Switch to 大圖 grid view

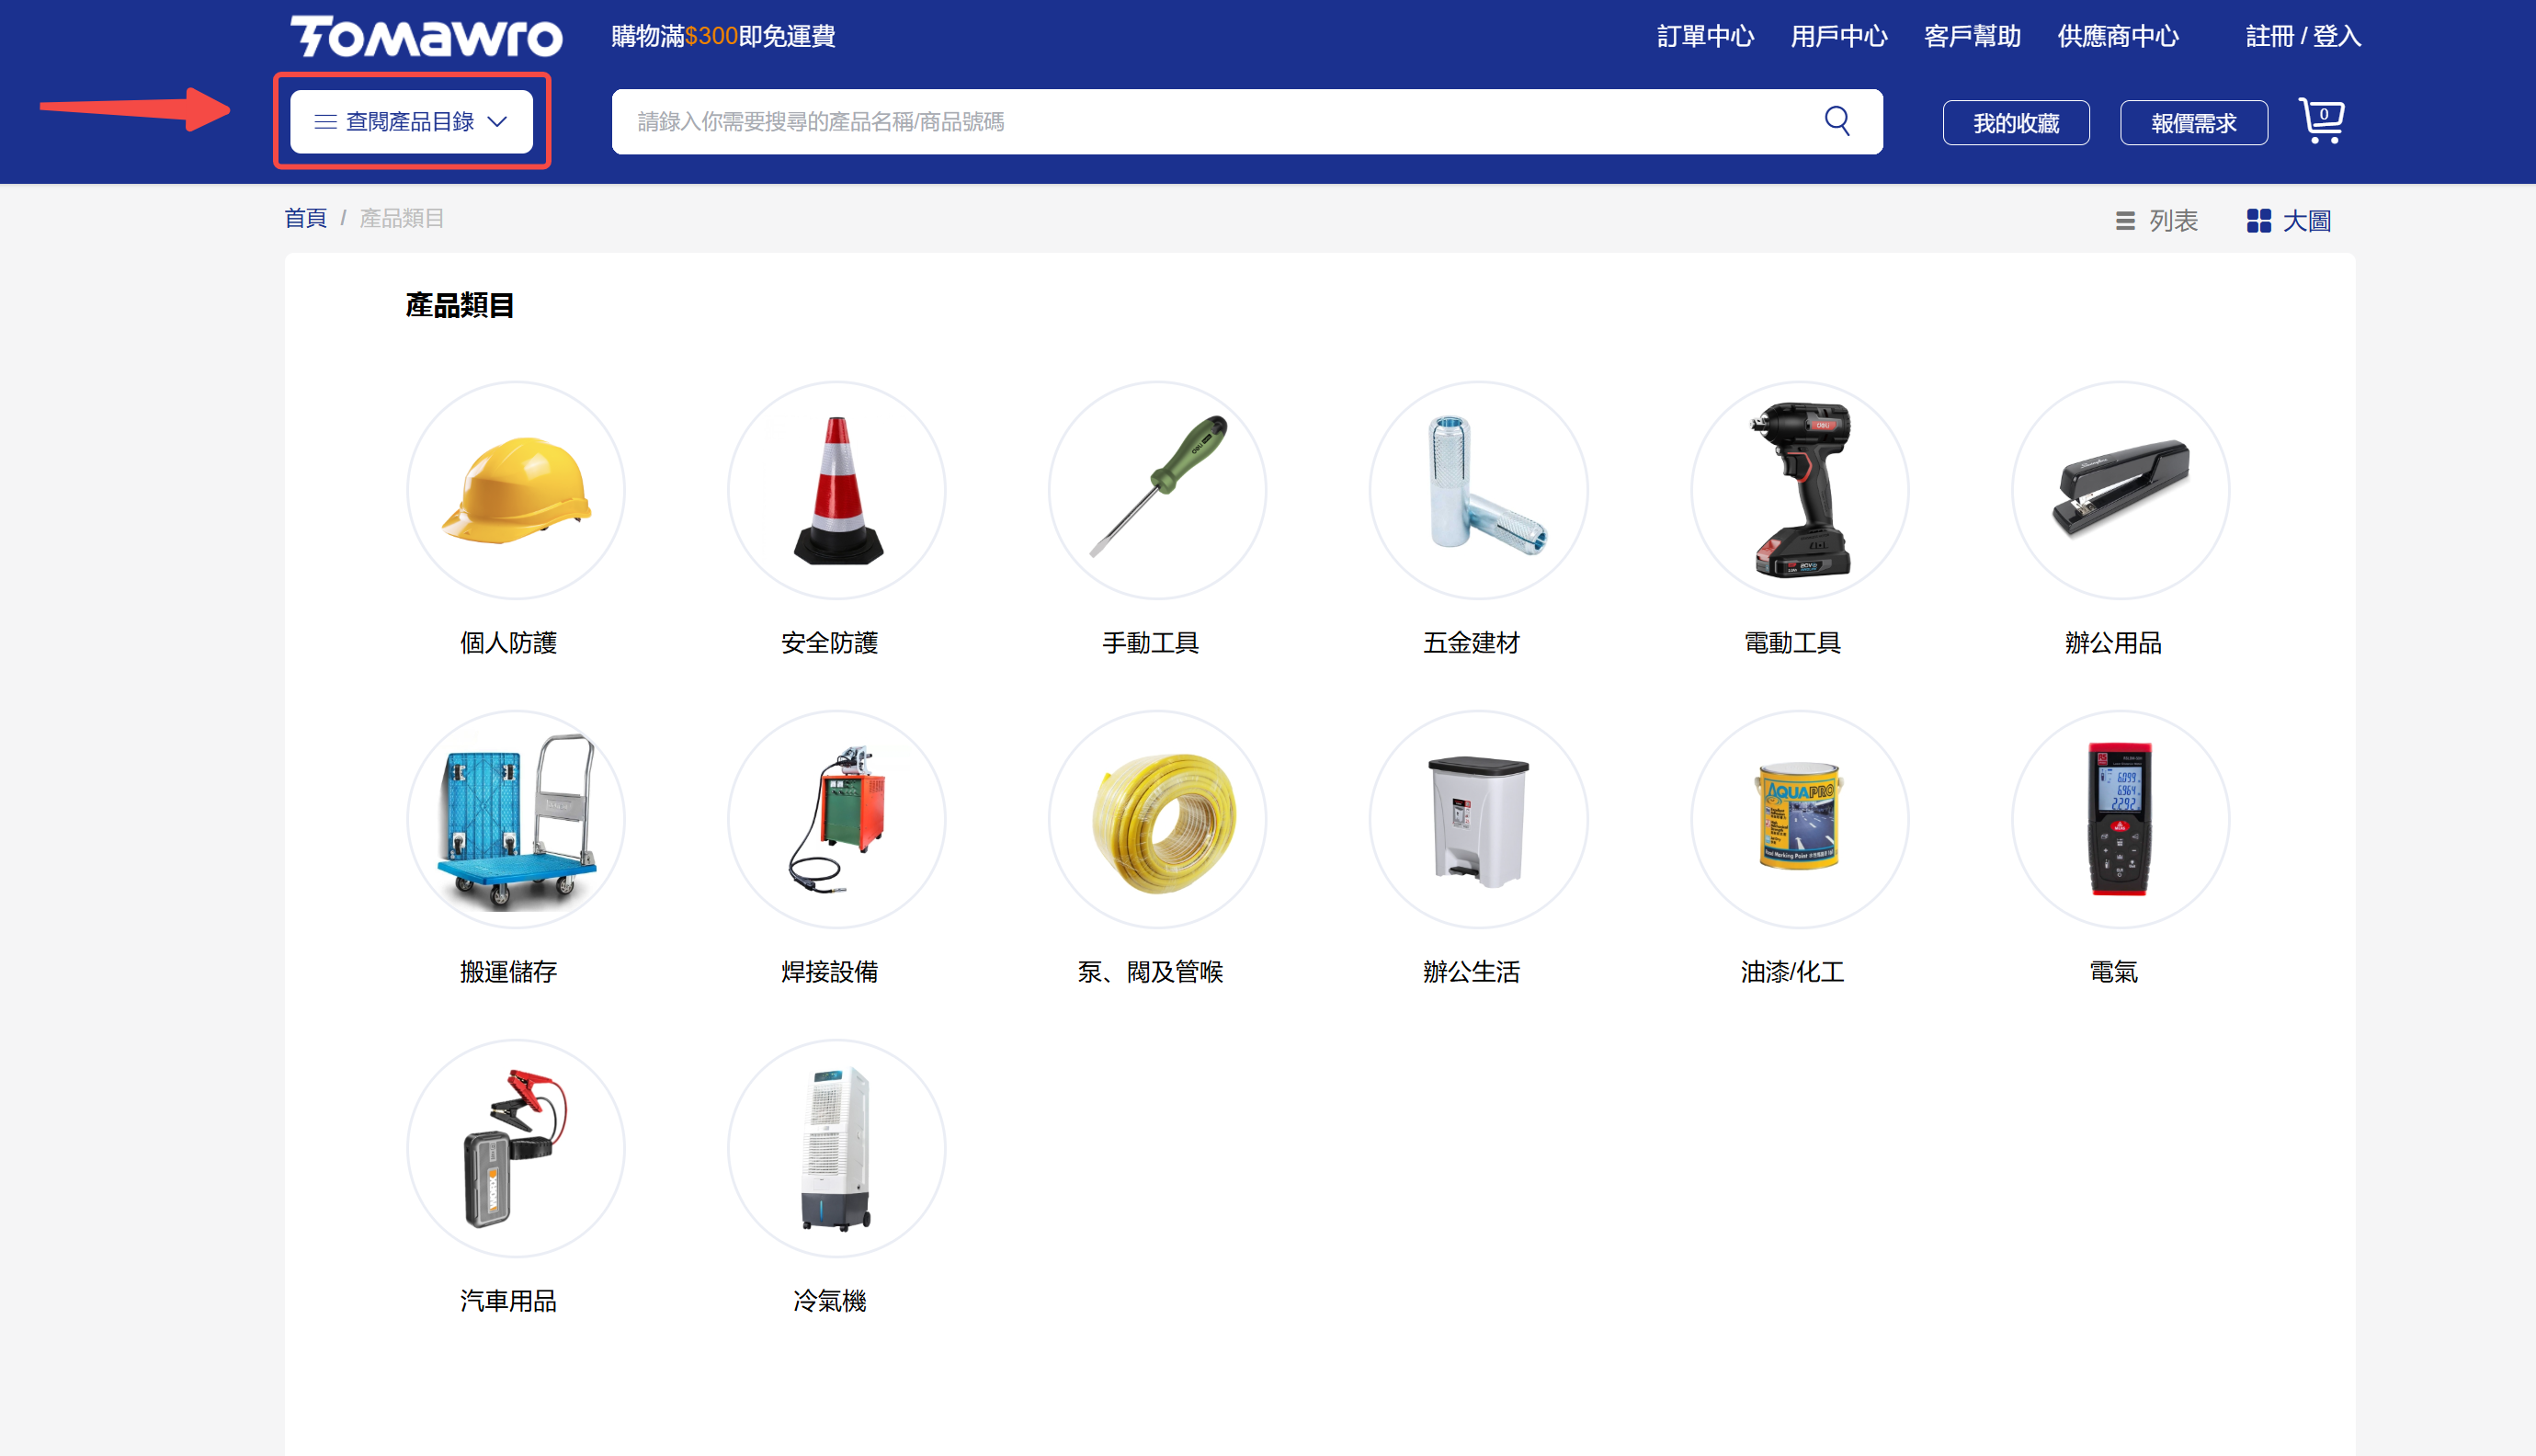[x=2288, y=221]
